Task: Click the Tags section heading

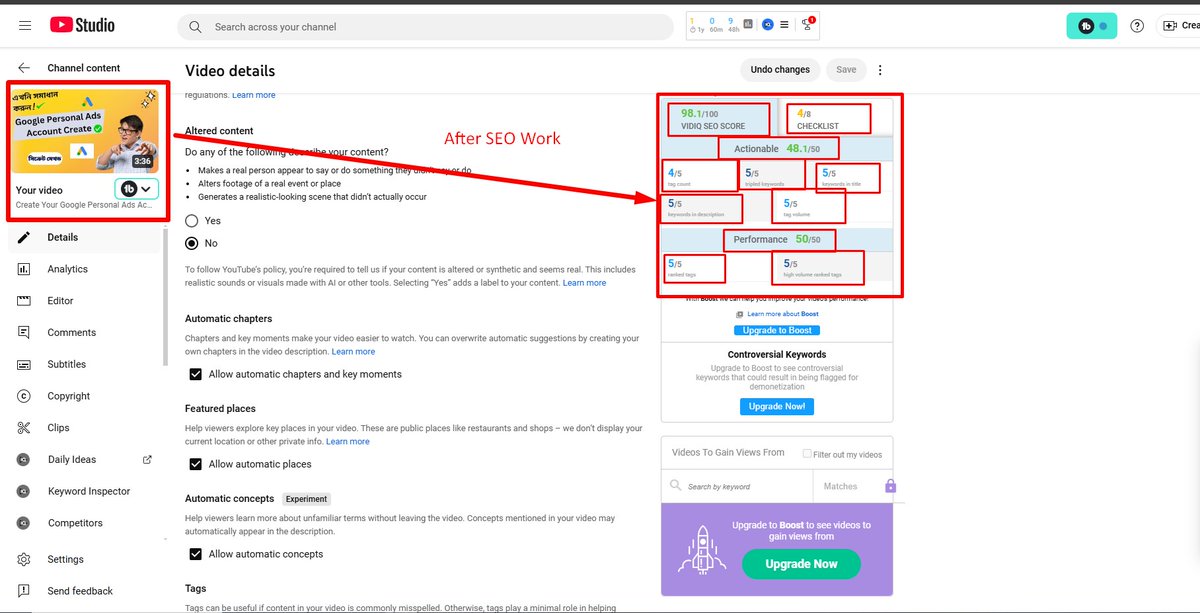Action: click(x=197, y=589)
